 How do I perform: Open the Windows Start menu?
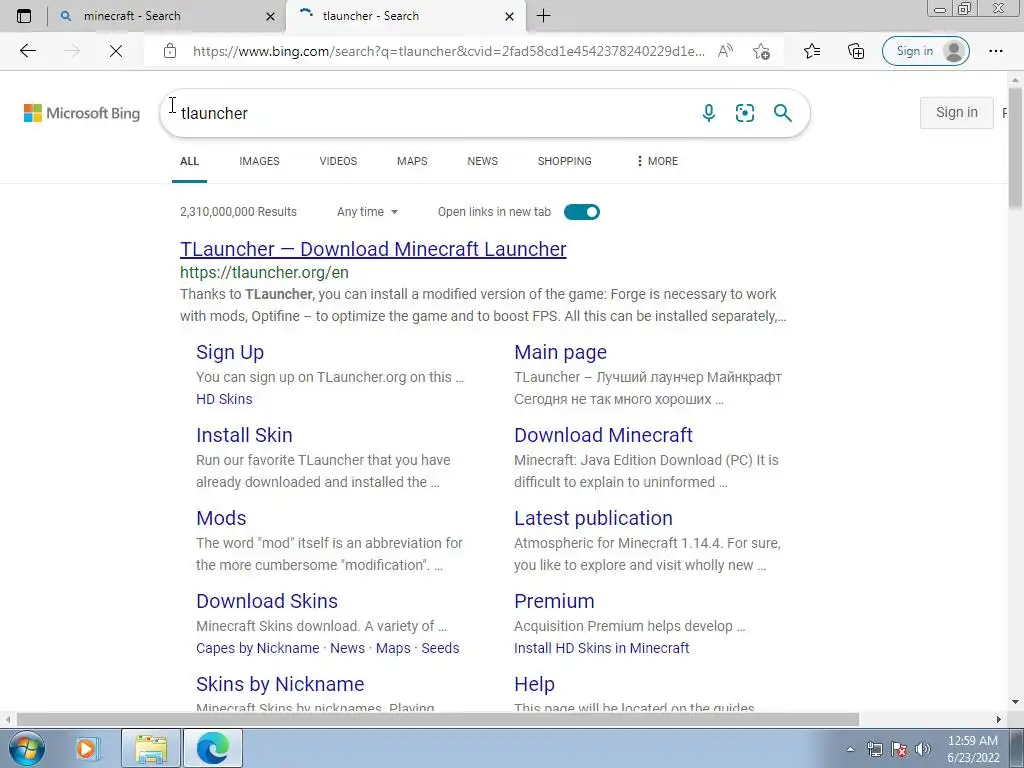[x=27, y=748]
